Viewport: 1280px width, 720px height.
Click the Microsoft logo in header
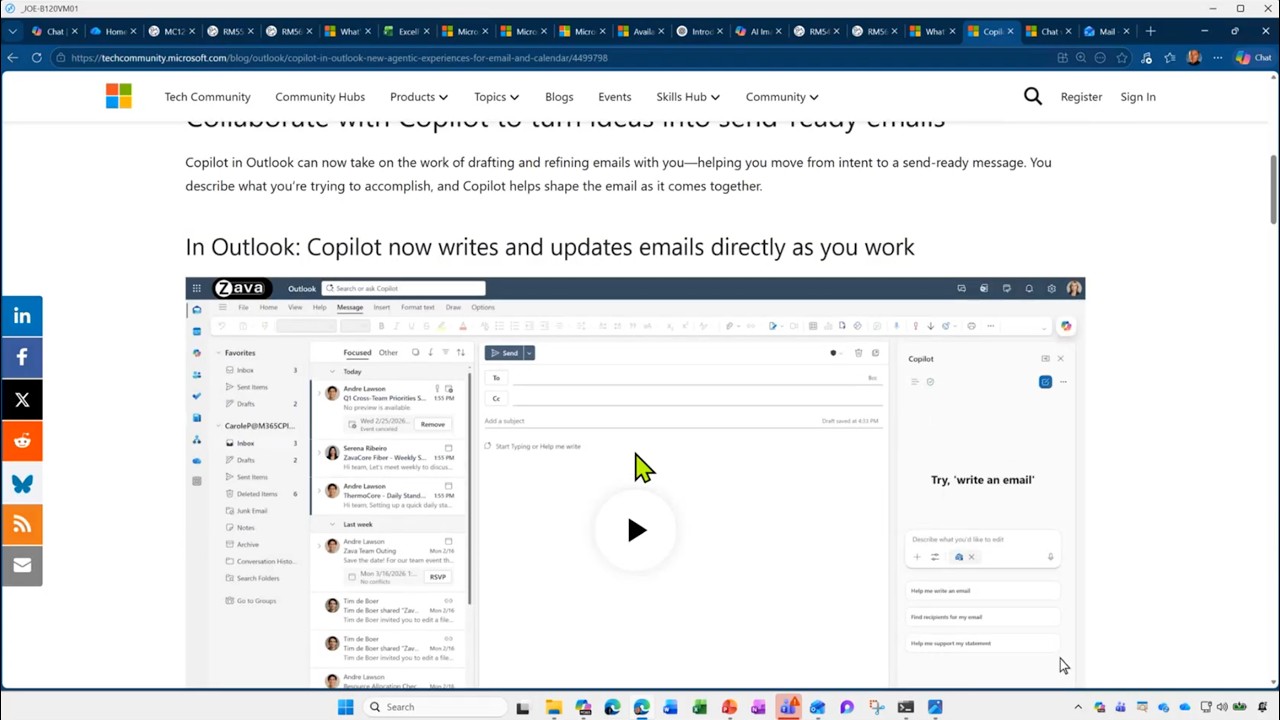click(x=118, y=96)
